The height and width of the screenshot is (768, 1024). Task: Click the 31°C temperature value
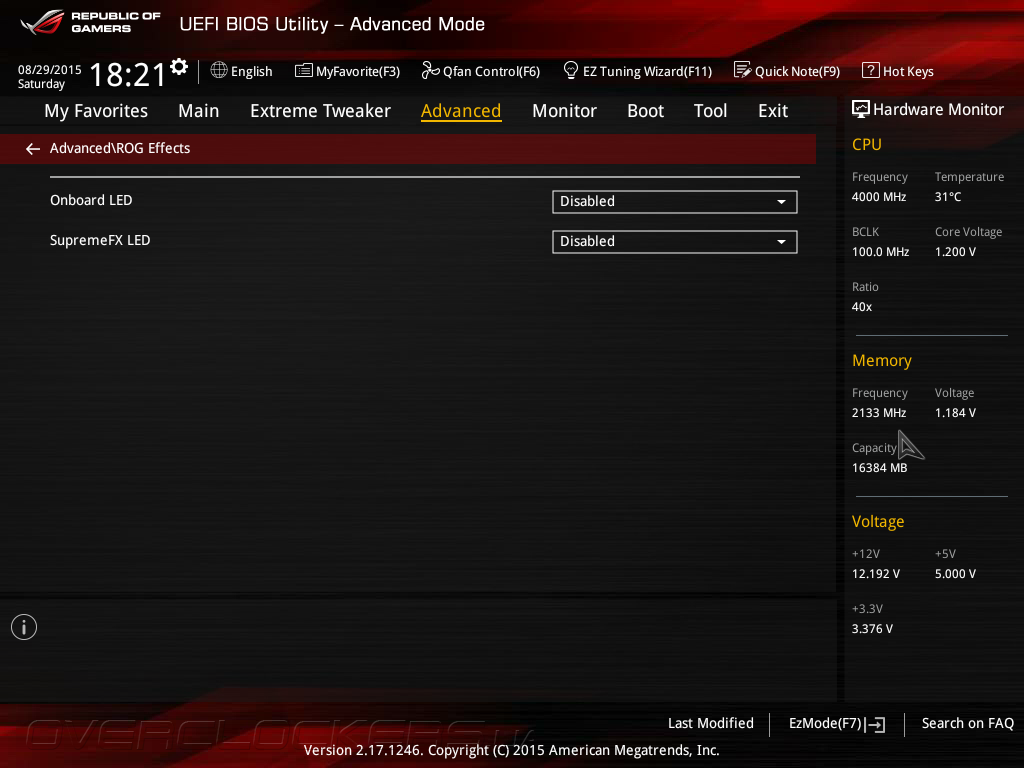[948, 197]
